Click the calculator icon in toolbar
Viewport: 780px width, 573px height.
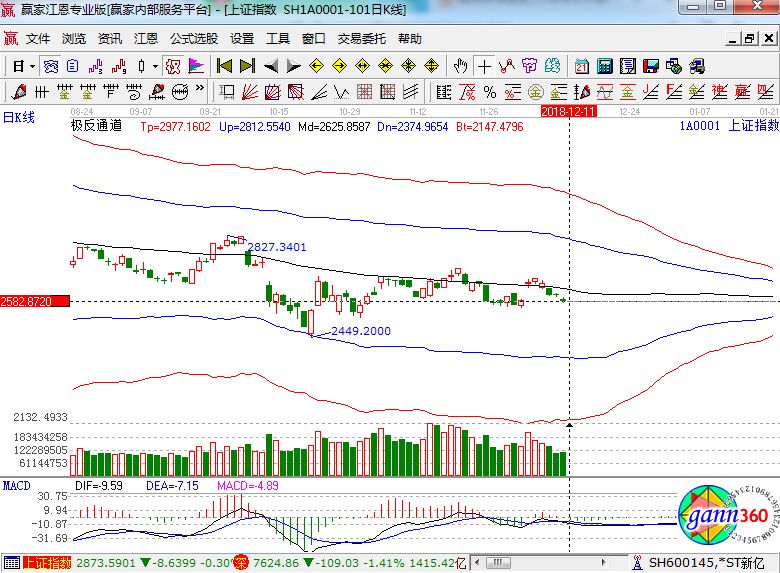(604, 66)
